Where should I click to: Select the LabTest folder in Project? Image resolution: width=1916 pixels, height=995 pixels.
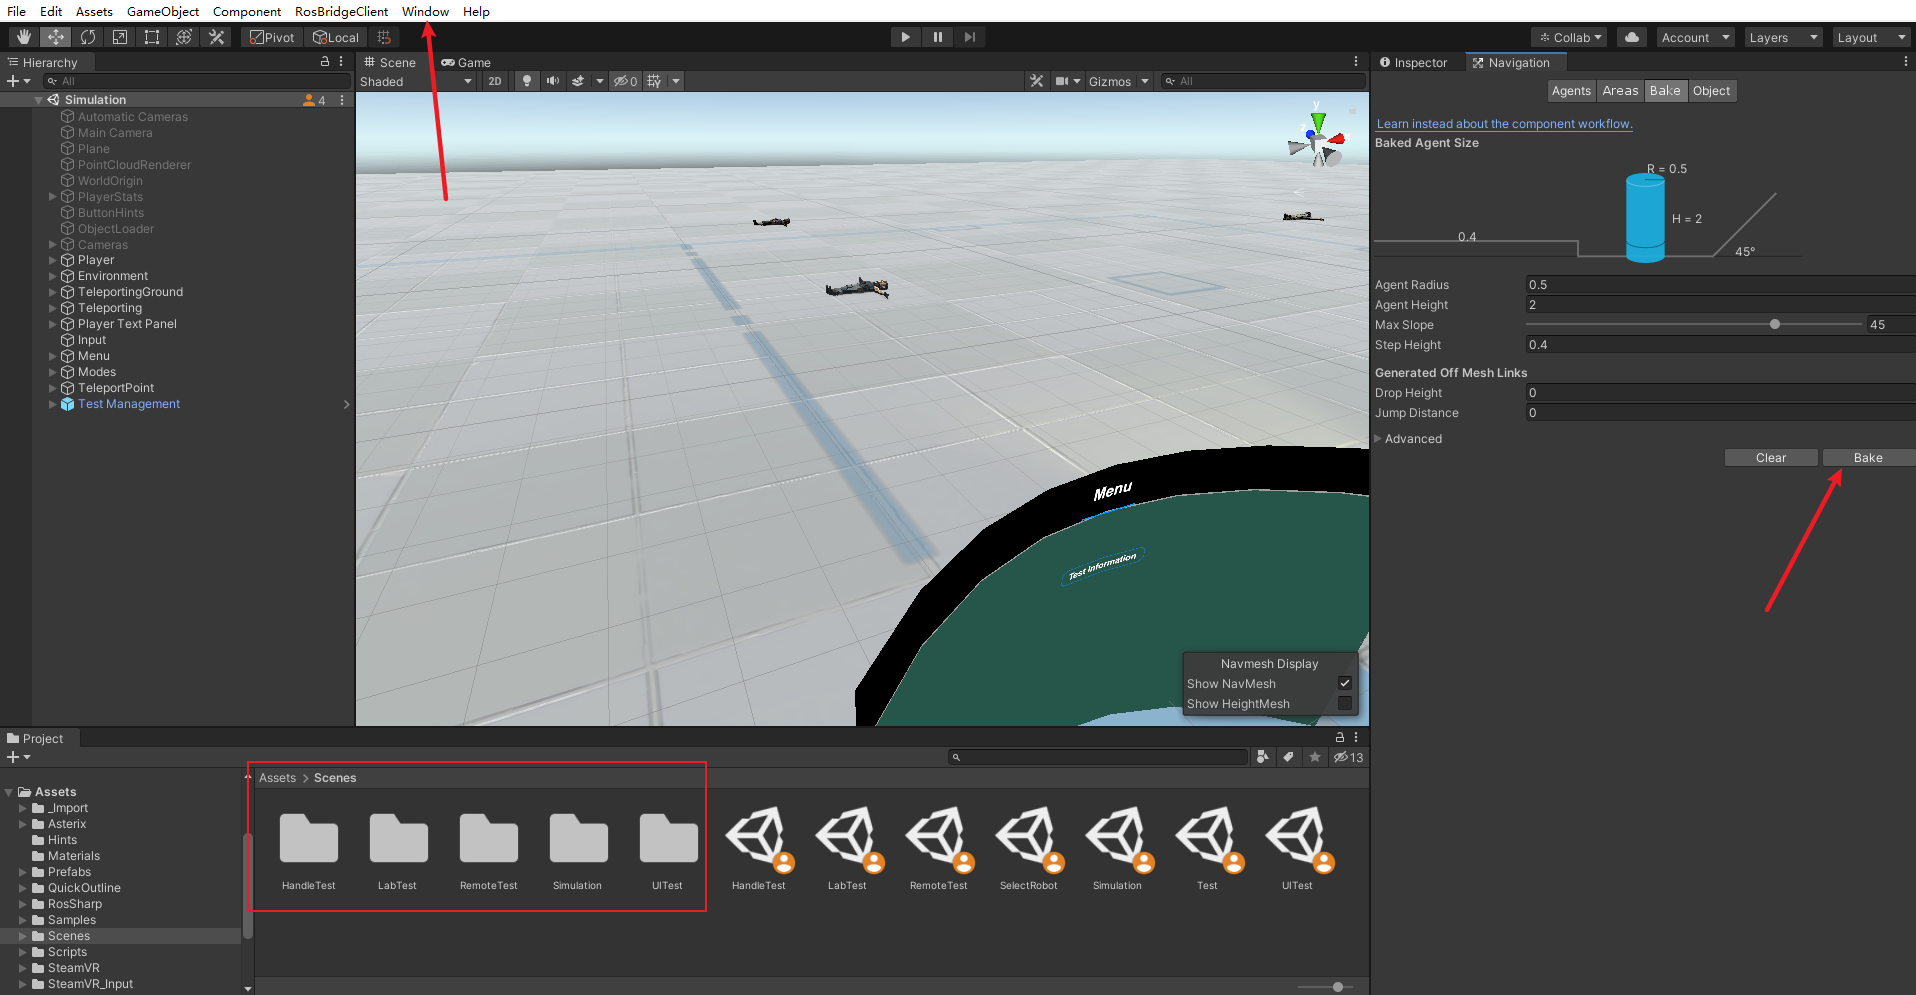[x=398, y=851]
